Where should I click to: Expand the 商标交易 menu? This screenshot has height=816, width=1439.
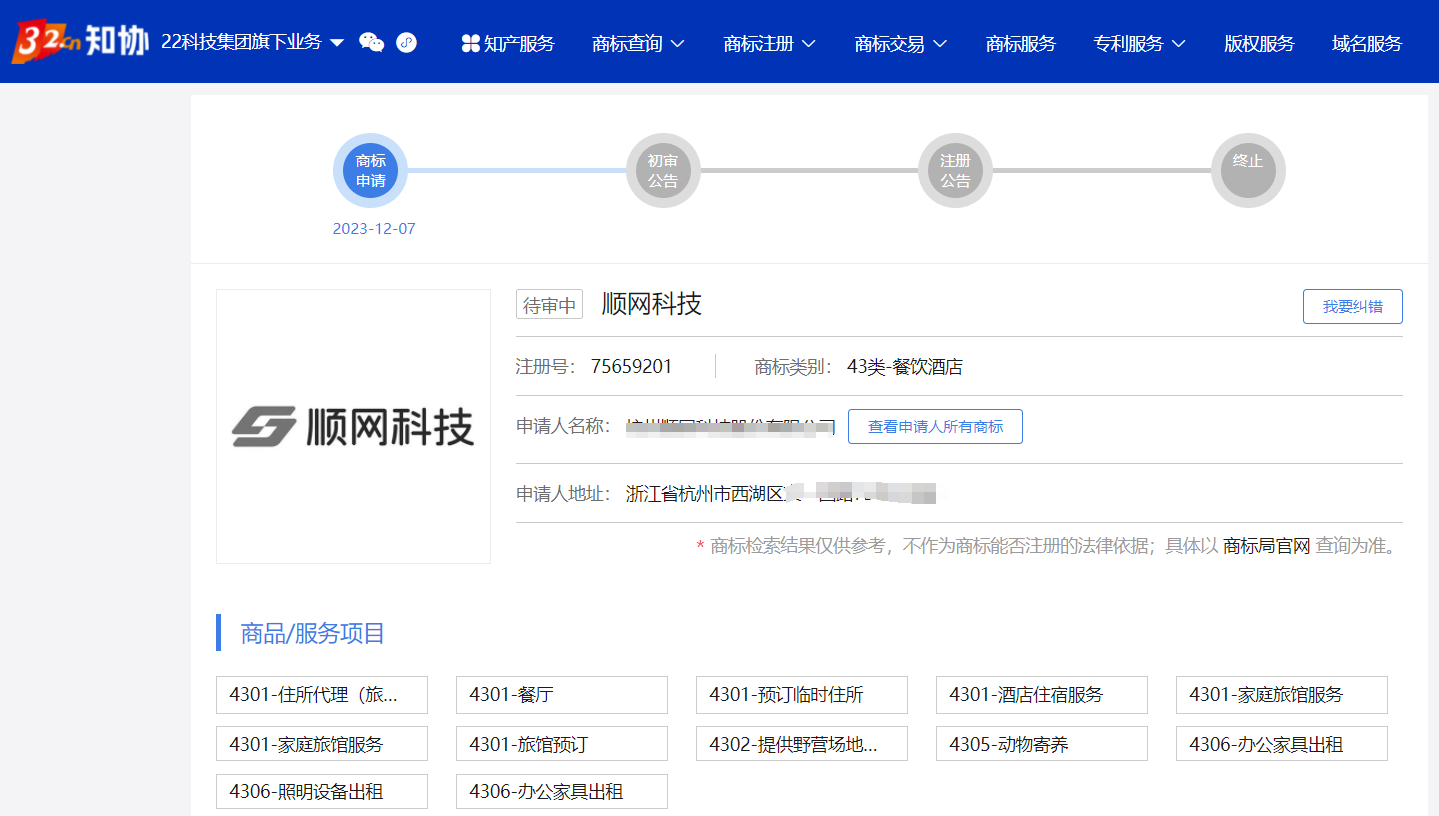(x=900, y=43)
